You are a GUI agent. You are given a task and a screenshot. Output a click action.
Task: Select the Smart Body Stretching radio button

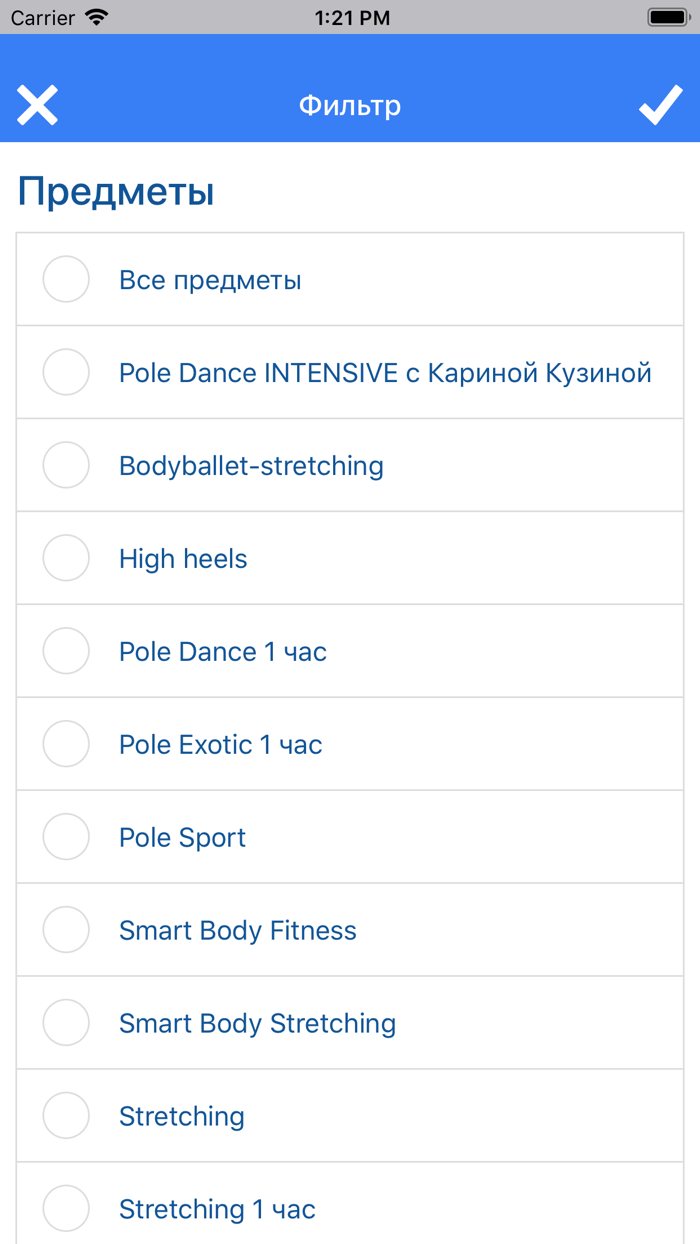coord(66,1023)
